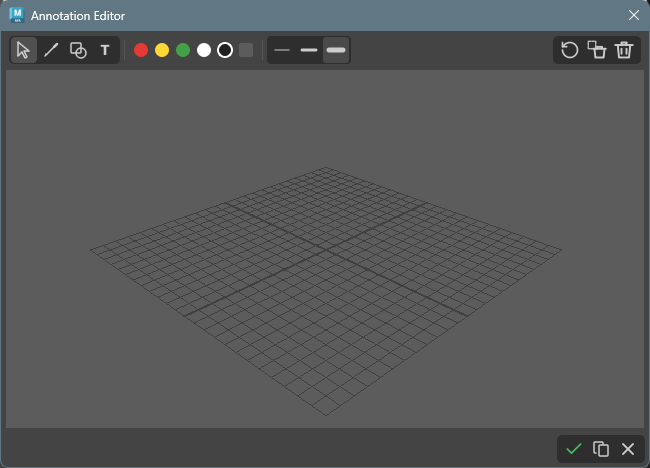This screenshot has height=468, width=650.
Task: Select the arrow selection tool
Action: coord(24,50)
